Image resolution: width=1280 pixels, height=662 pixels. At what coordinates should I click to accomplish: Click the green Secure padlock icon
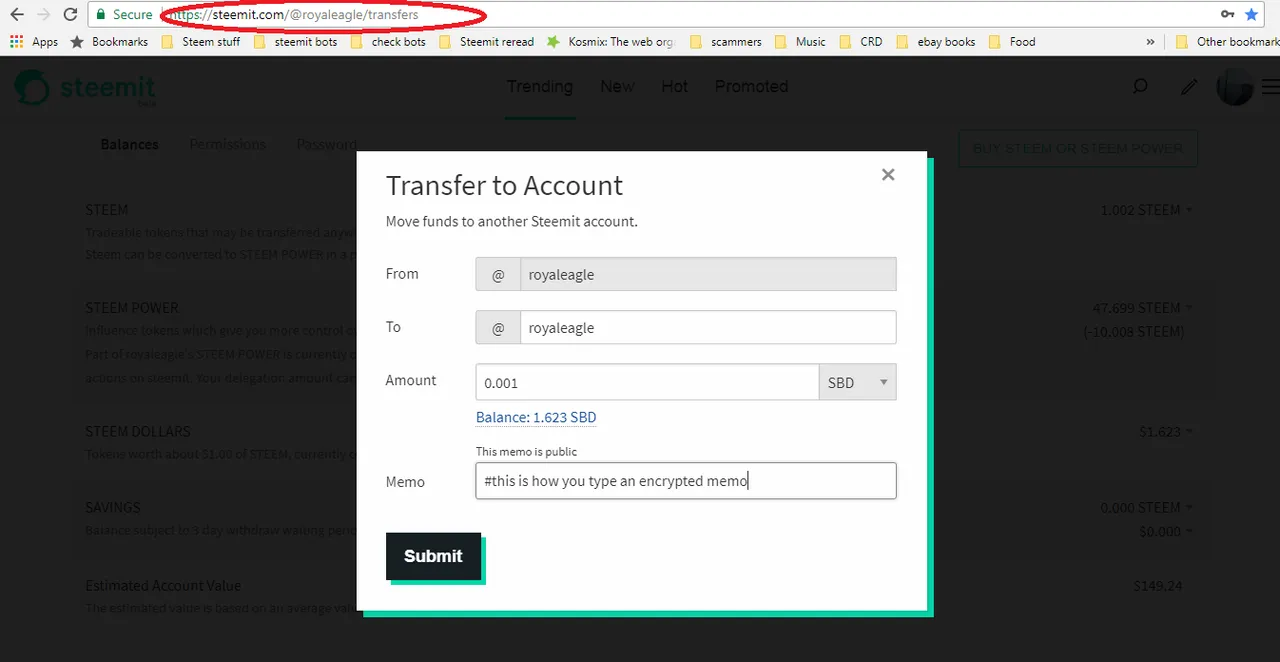[100, 15]
